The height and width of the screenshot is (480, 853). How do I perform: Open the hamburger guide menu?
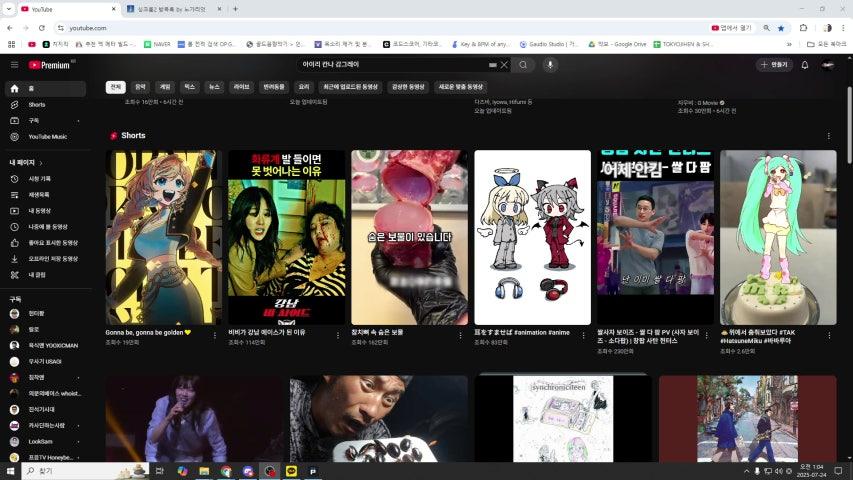[15, 65]
